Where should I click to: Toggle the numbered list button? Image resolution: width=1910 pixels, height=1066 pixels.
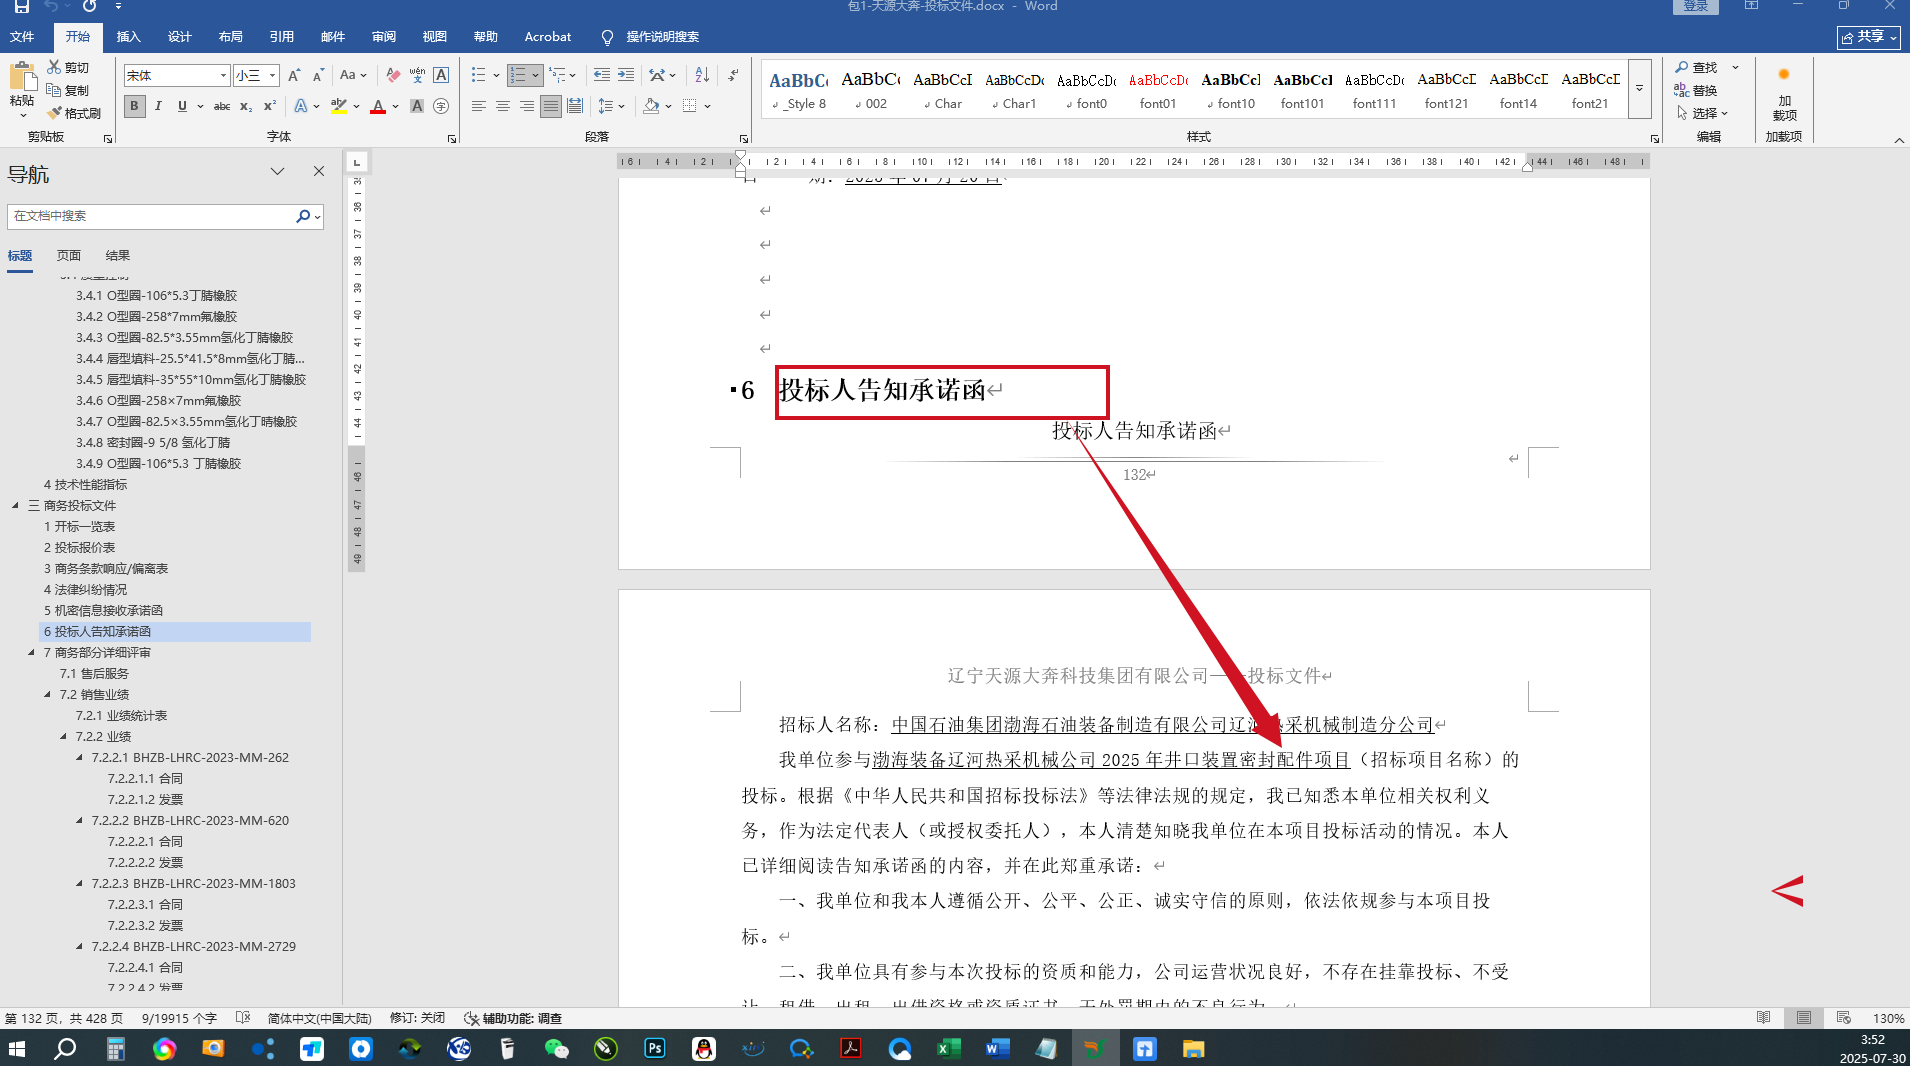517,75
